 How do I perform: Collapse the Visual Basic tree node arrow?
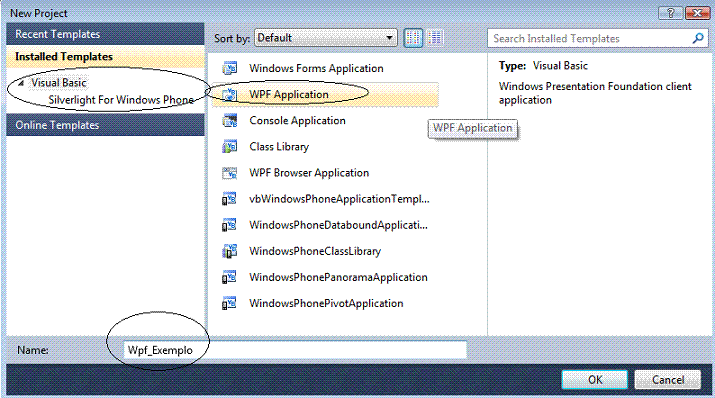[21, 83]
